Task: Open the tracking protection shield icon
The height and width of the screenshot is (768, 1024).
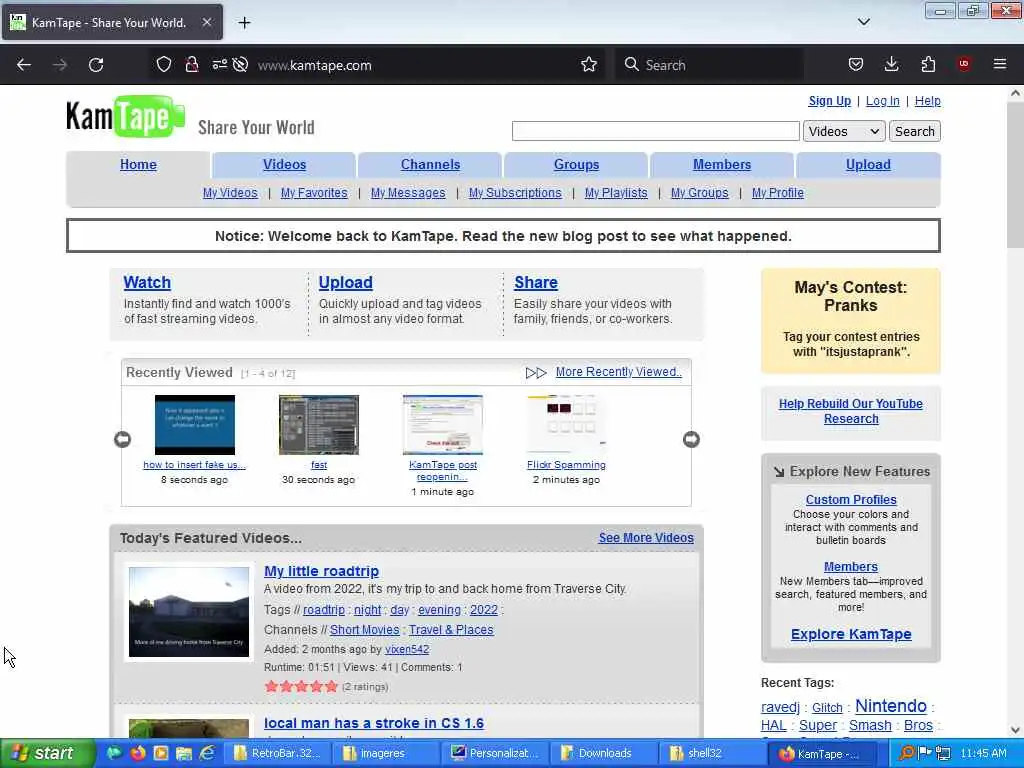Action: [x=164, y=65]
